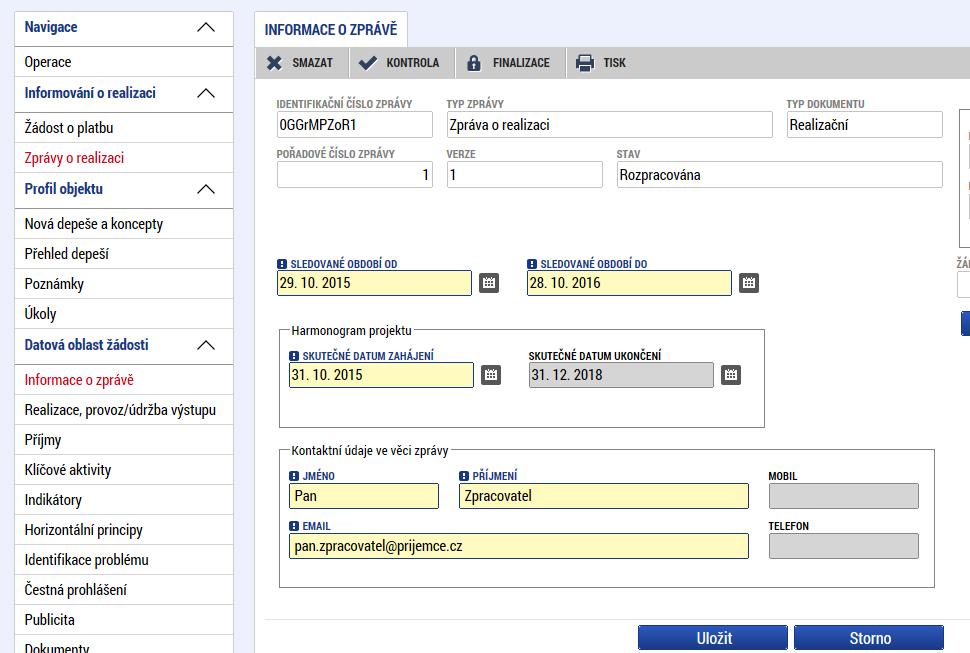Open Klíčové aktivity

[124, 470]
